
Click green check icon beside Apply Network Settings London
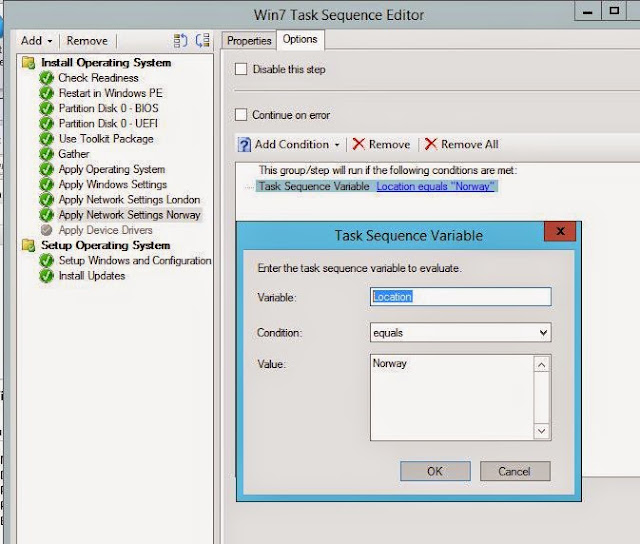47,200
